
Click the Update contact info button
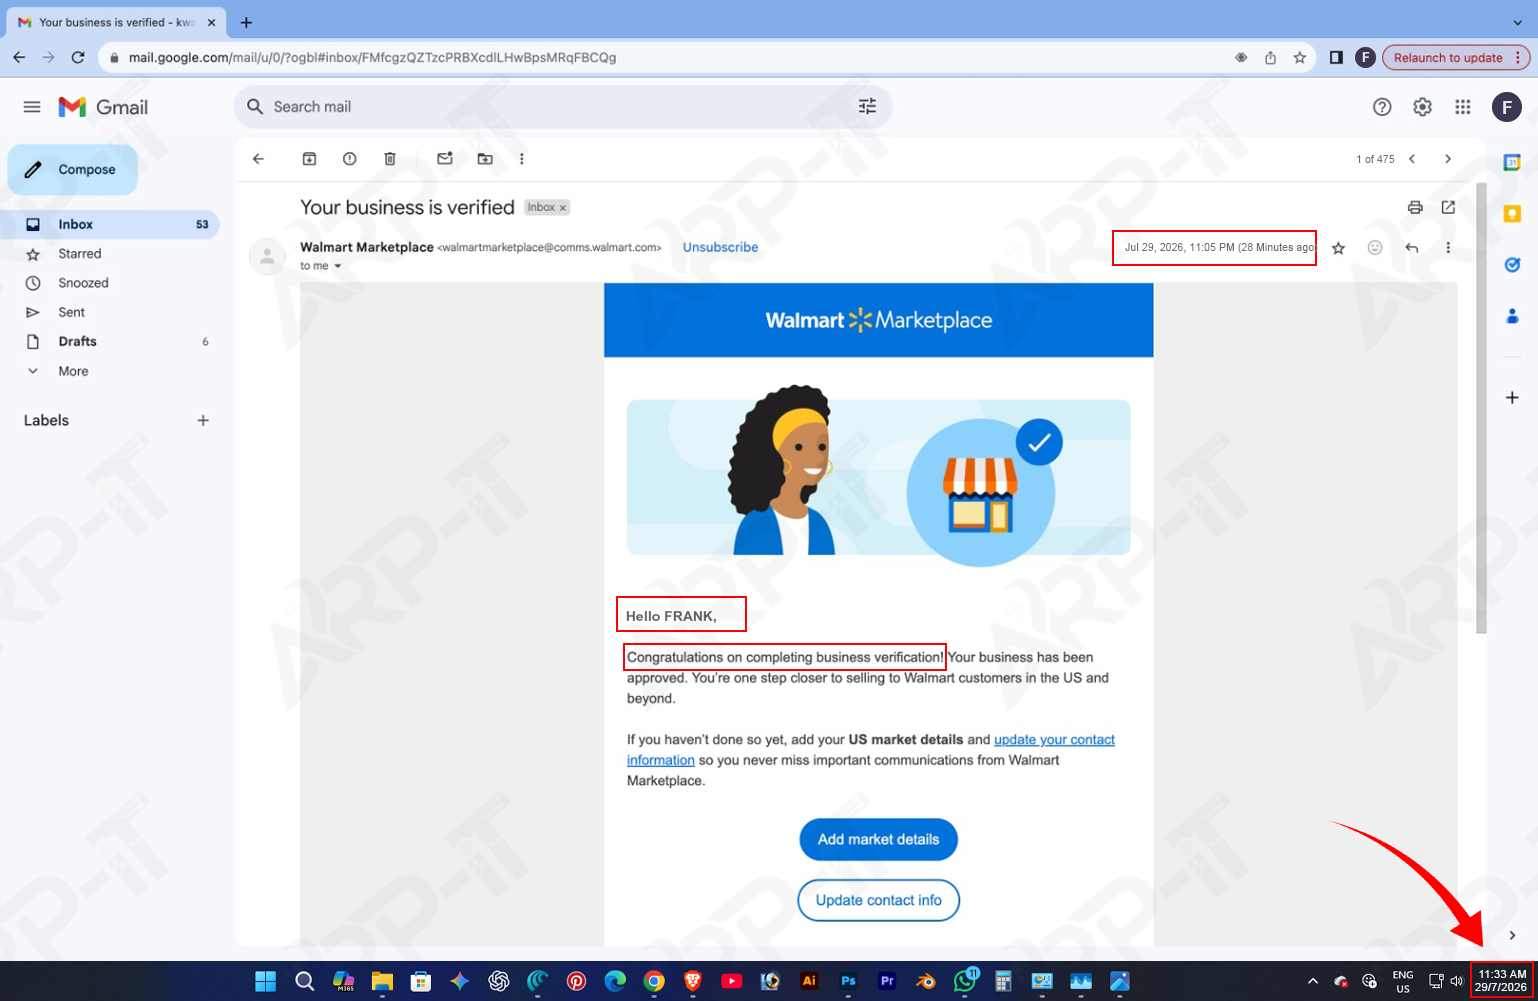878,900
